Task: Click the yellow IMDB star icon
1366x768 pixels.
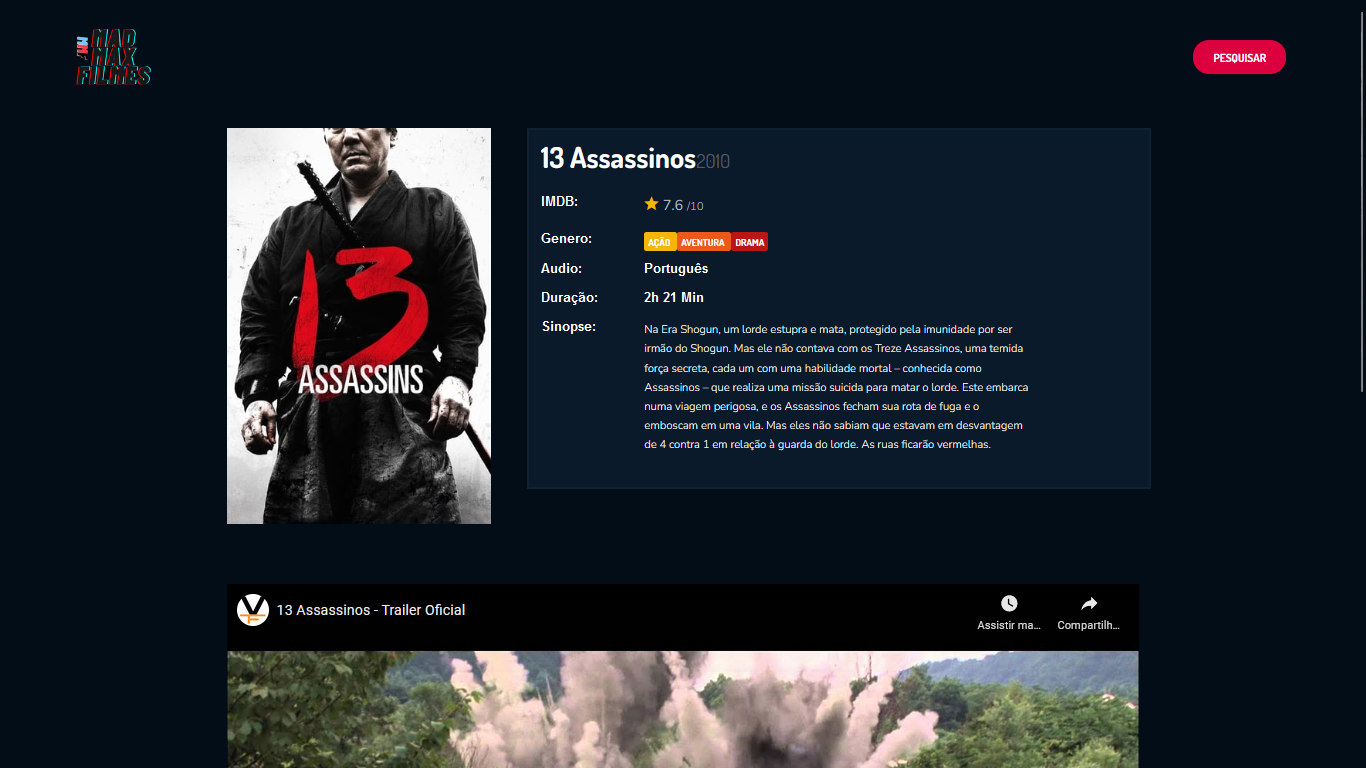Action: [651, 204]
